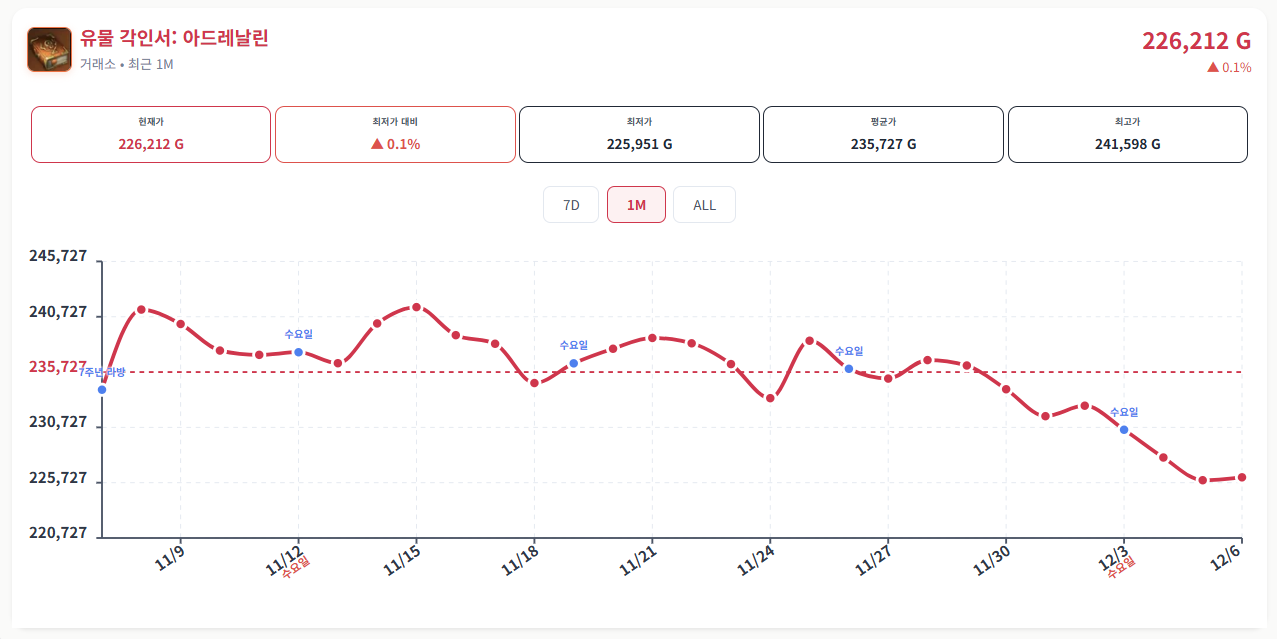Click the blue 수요일 marker at 11/12
This screenshot has width=1277, height=639.
(298, 352)
